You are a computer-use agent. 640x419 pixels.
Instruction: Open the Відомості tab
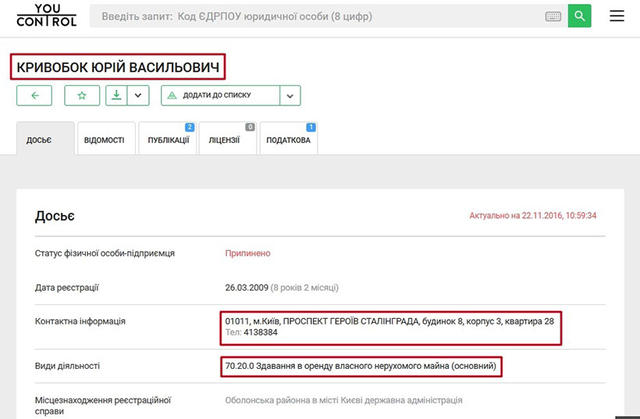click(x=105, y=141)
